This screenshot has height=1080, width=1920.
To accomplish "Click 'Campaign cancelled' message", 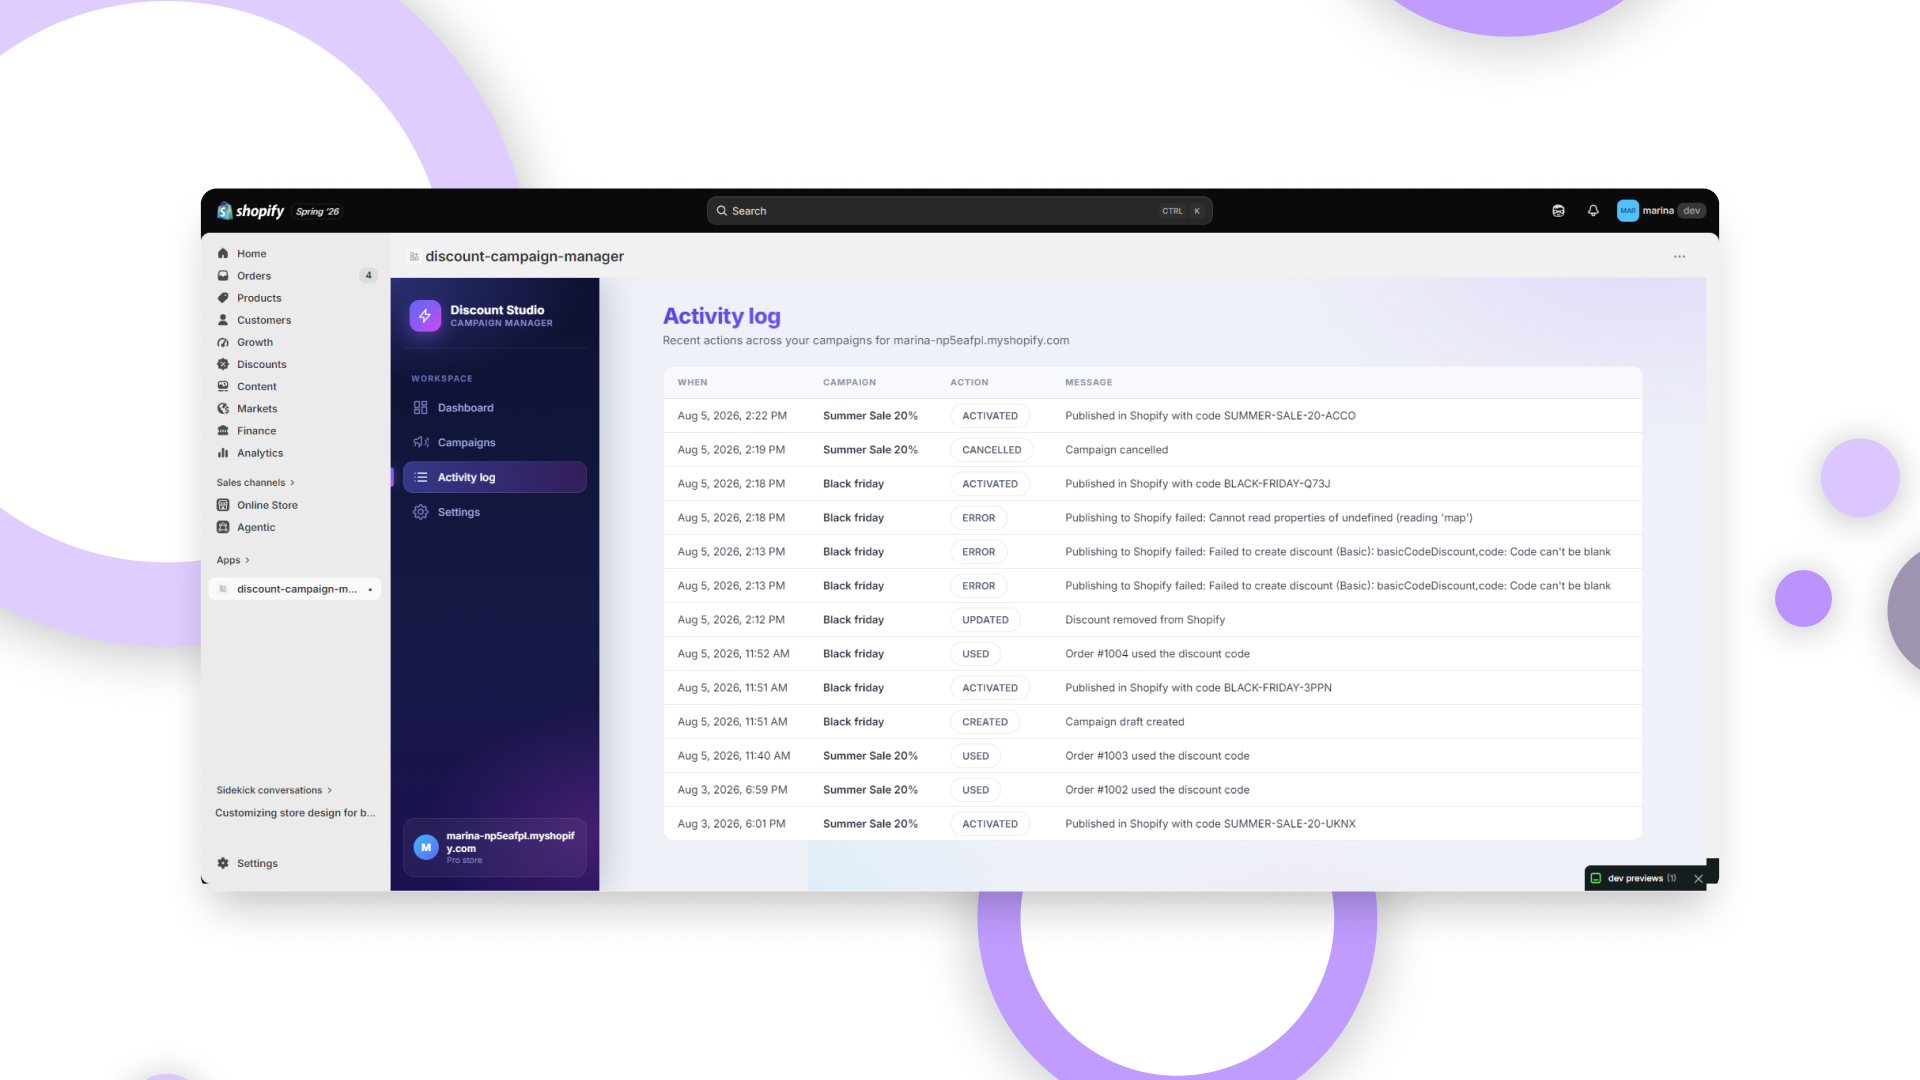I will point(1116,450).
